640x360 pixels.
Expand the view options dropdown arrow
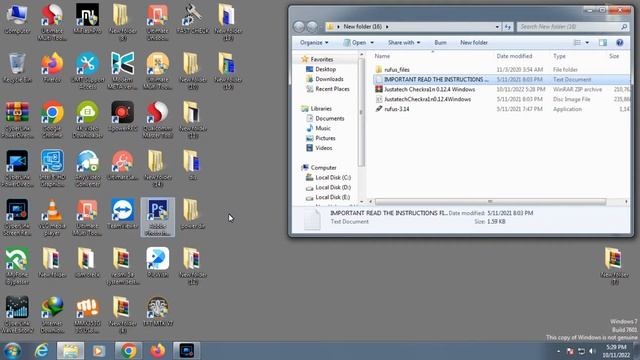[x=587, y=42]
